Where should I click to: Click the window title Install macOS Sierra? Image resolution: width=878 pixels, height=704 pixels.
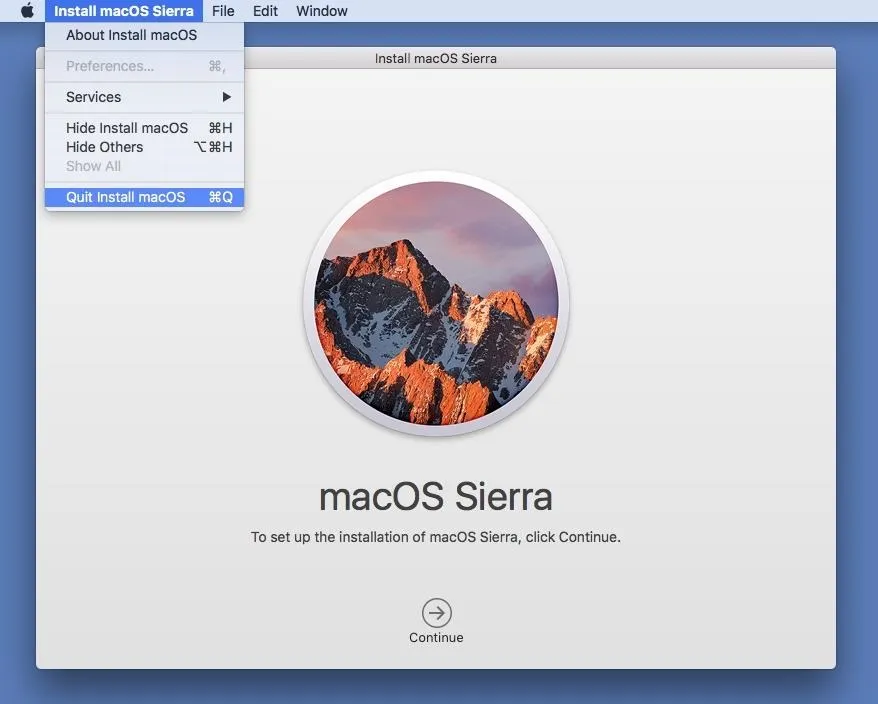click(x=436, y=58)
